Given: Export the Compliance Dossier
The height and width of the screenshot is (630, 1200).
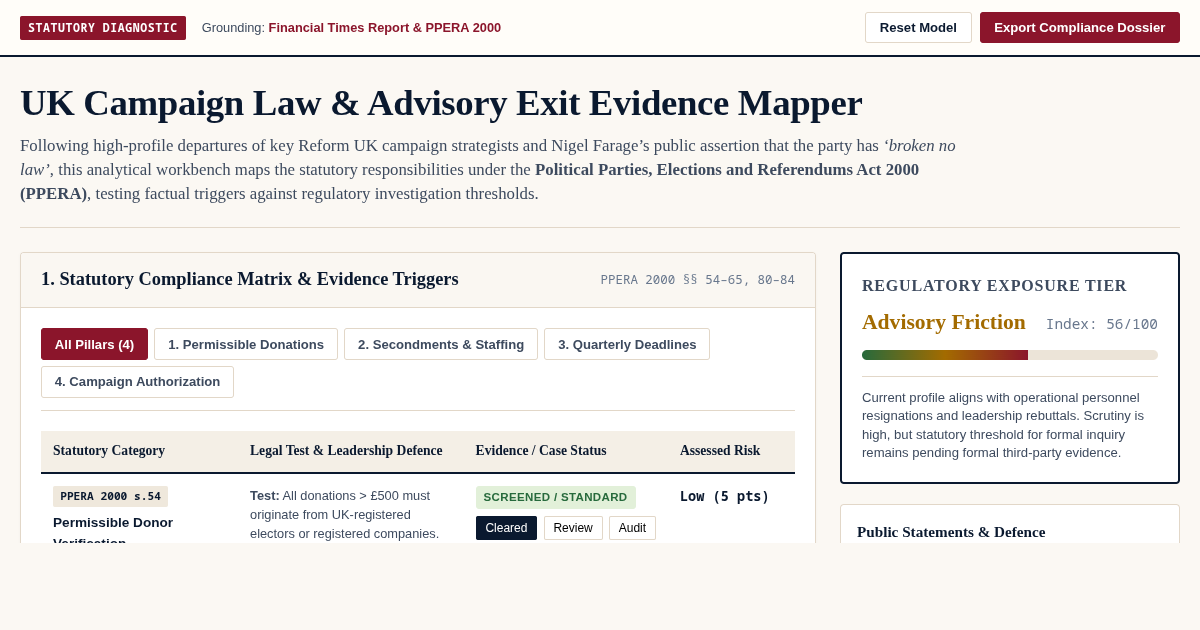Looking at the screenshot, I should tap(1080, 27).
